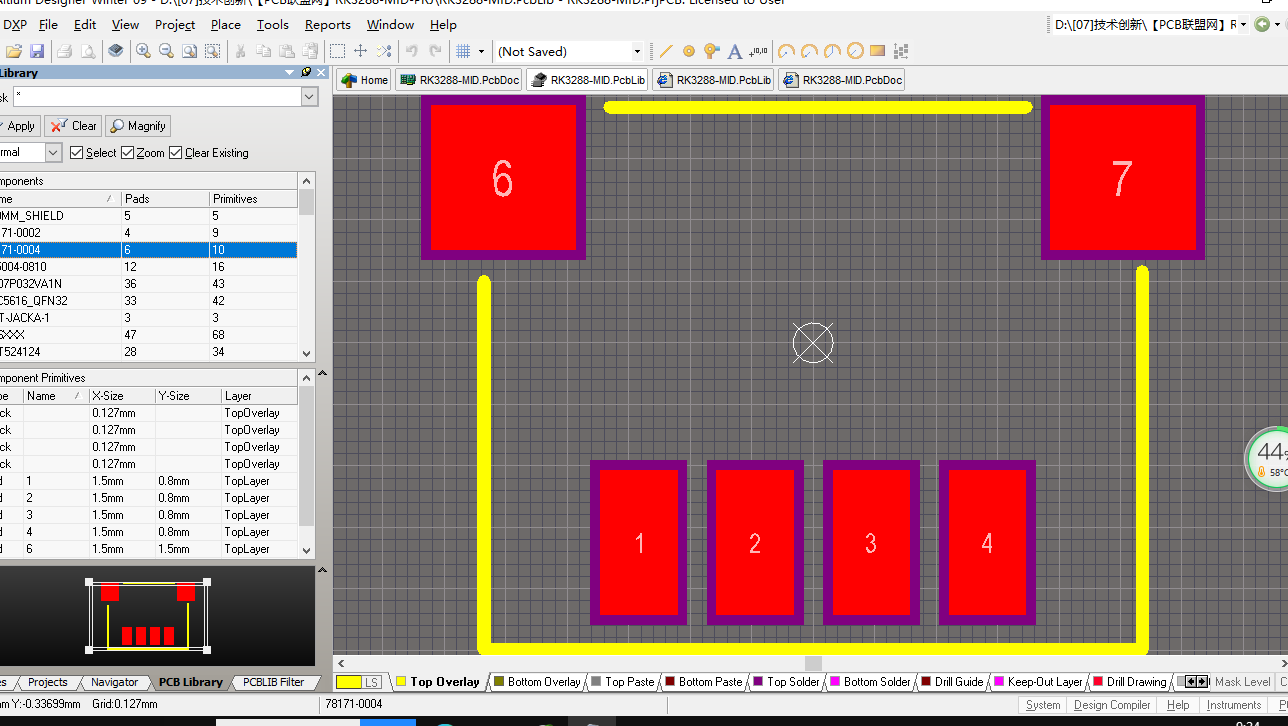Screen dimensions: 1288x726
Task: Open the Design Compiler panel button
Action: 1112,705
